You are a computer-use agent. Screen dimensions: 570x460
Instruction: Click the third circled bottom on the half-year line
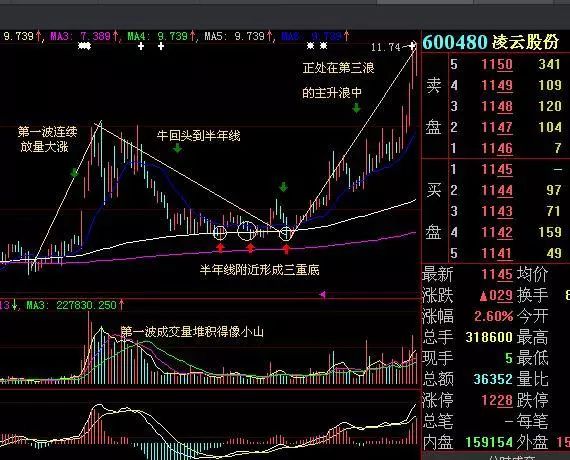click(x=286, y=233)
